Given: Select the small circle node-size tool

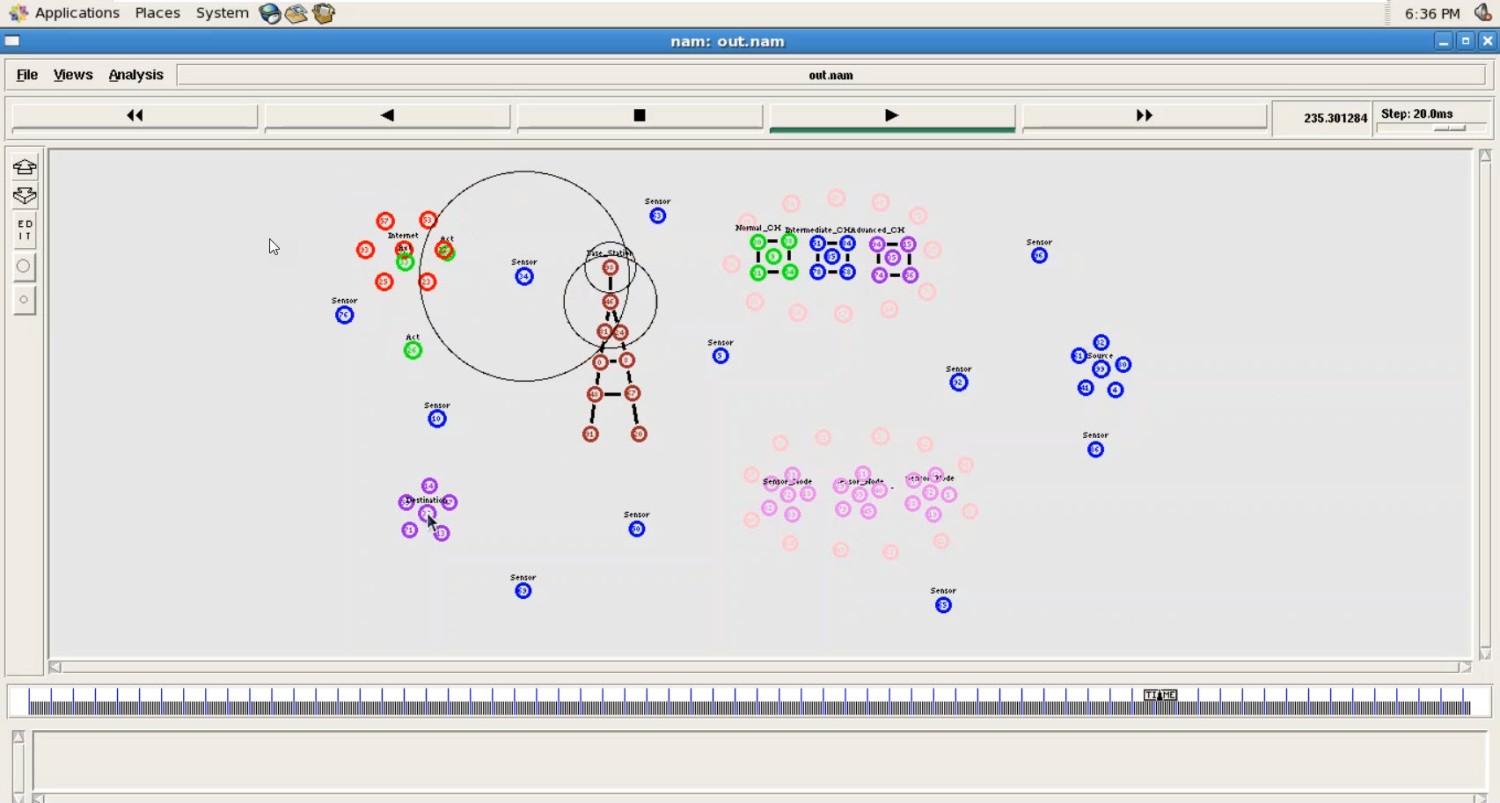Looking at the screenshot, I should point(24,299).
